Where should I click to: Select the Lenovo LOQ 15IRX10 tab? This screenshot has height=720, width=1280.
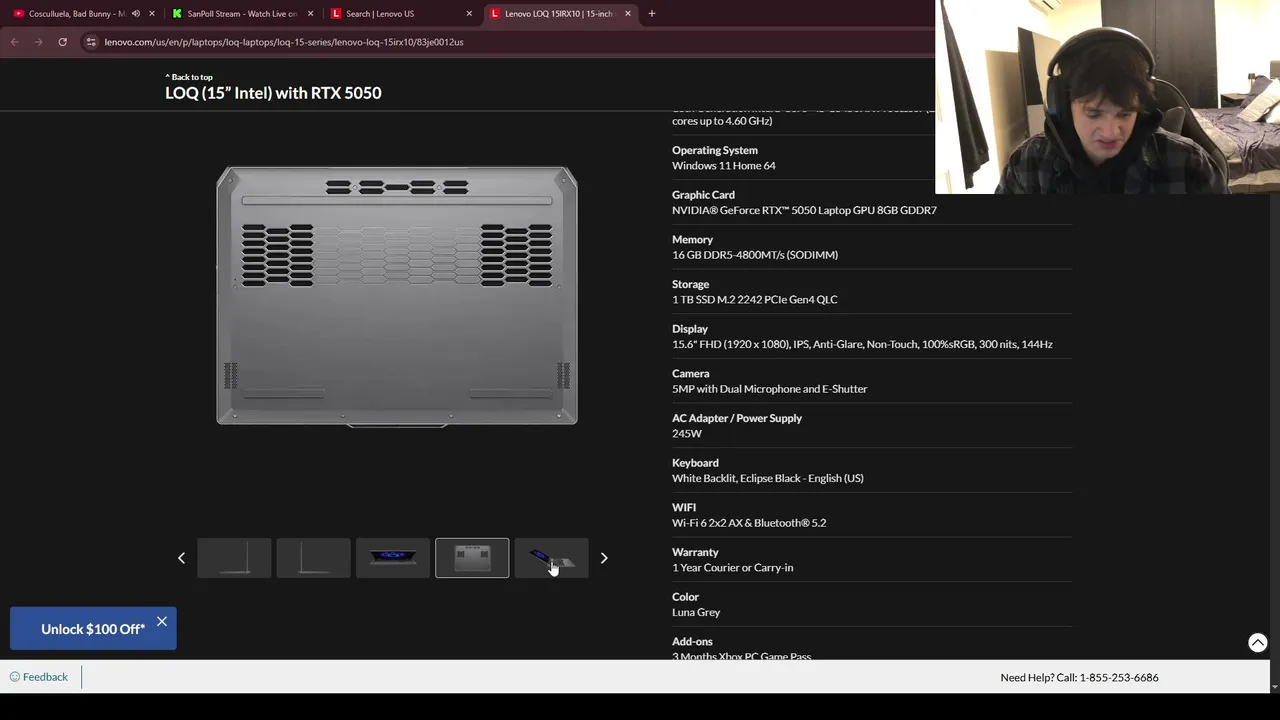point(558,14)
